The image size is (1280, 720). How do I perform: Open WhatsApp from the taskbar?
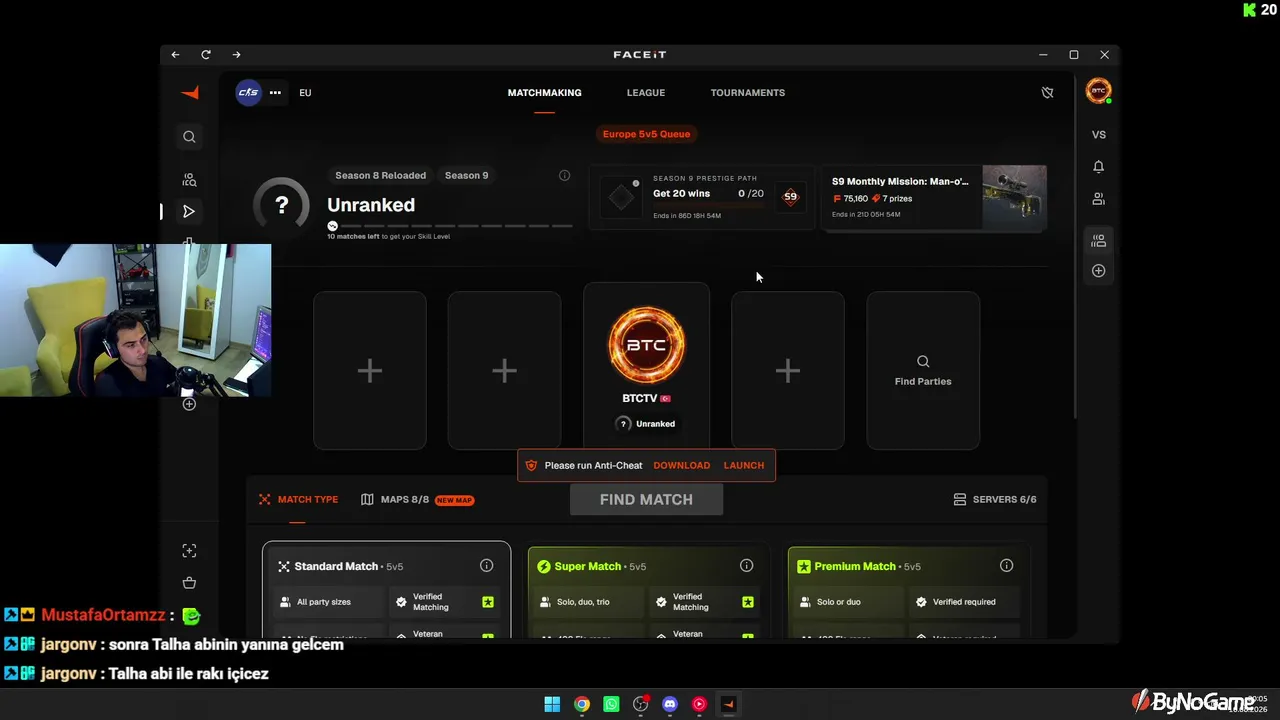611,704
